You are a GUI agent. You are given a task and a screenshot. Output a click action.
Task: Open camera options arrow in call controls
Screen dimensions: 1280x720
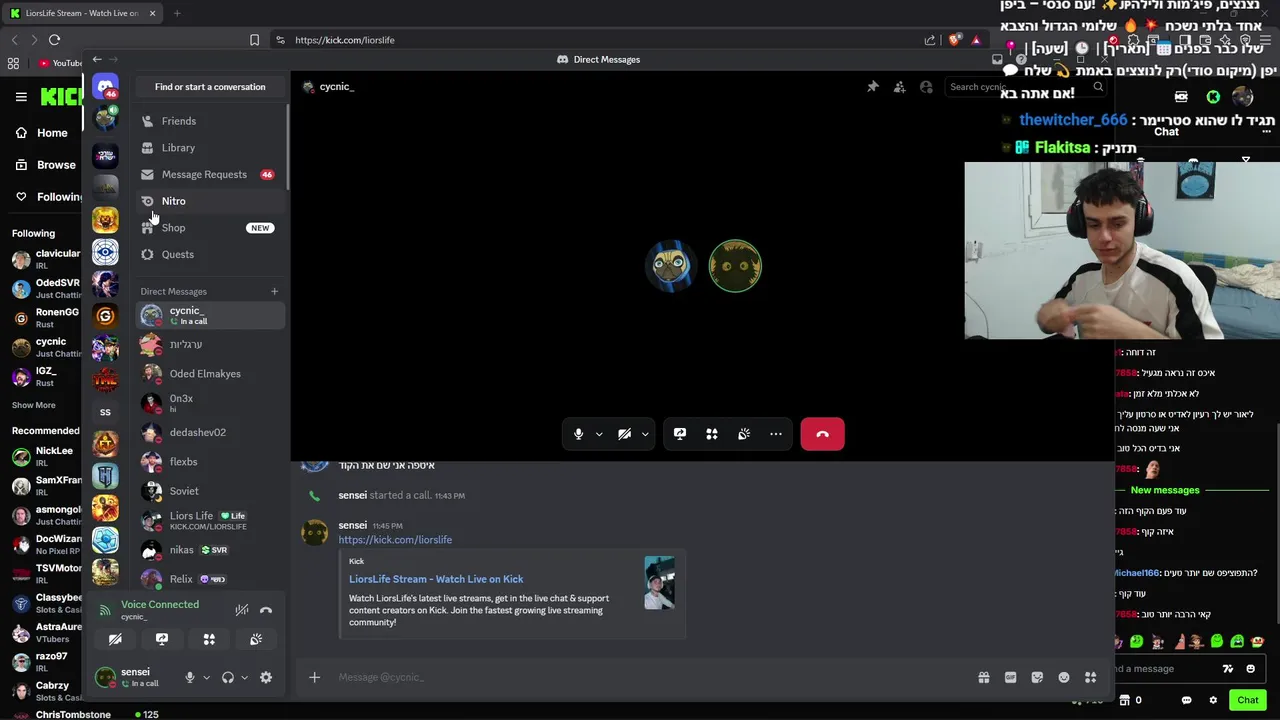click(645, 434)
